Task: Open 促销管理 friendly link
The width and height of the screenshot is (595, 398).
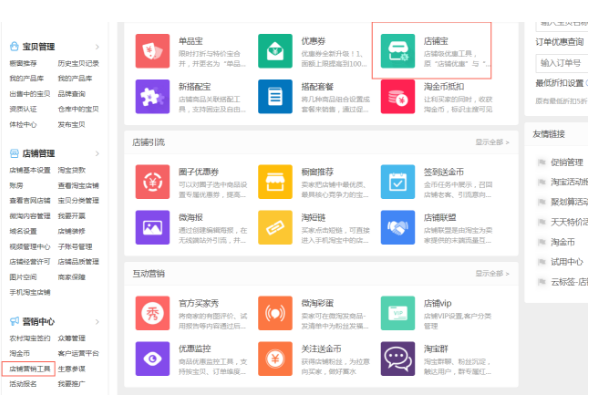Action: pos(567,162)
